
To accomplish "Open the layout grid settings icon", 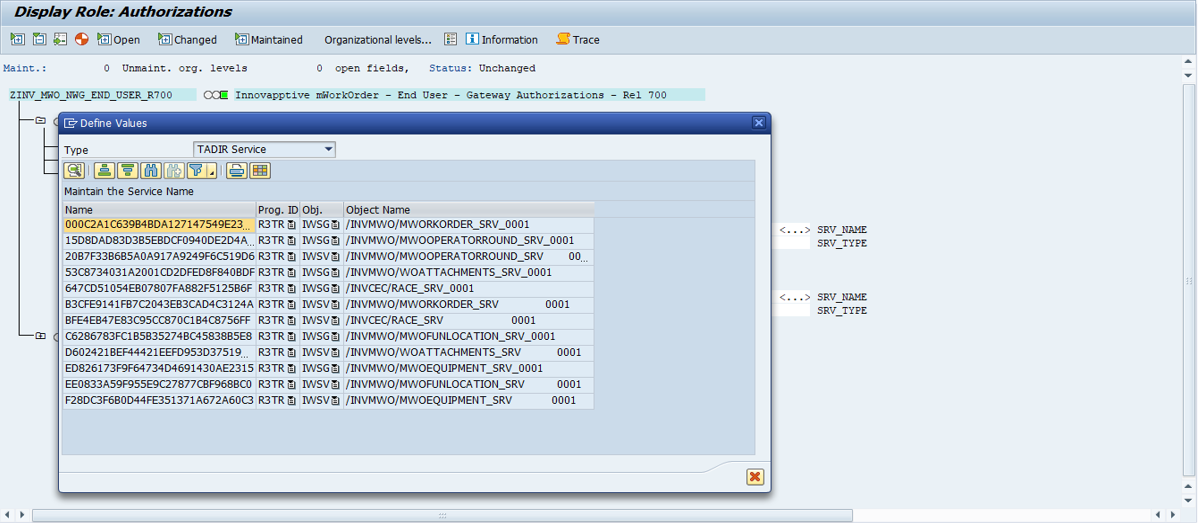I will click(x=260, y=171).
